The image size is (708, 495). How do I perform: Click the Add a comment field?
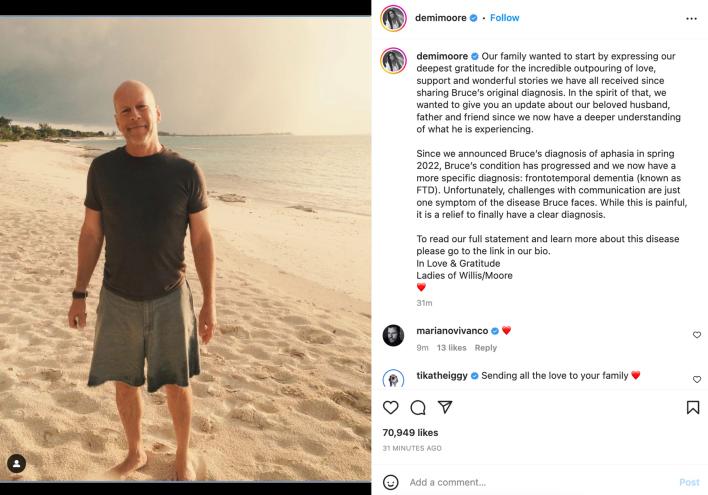click(x=530, y=482)
